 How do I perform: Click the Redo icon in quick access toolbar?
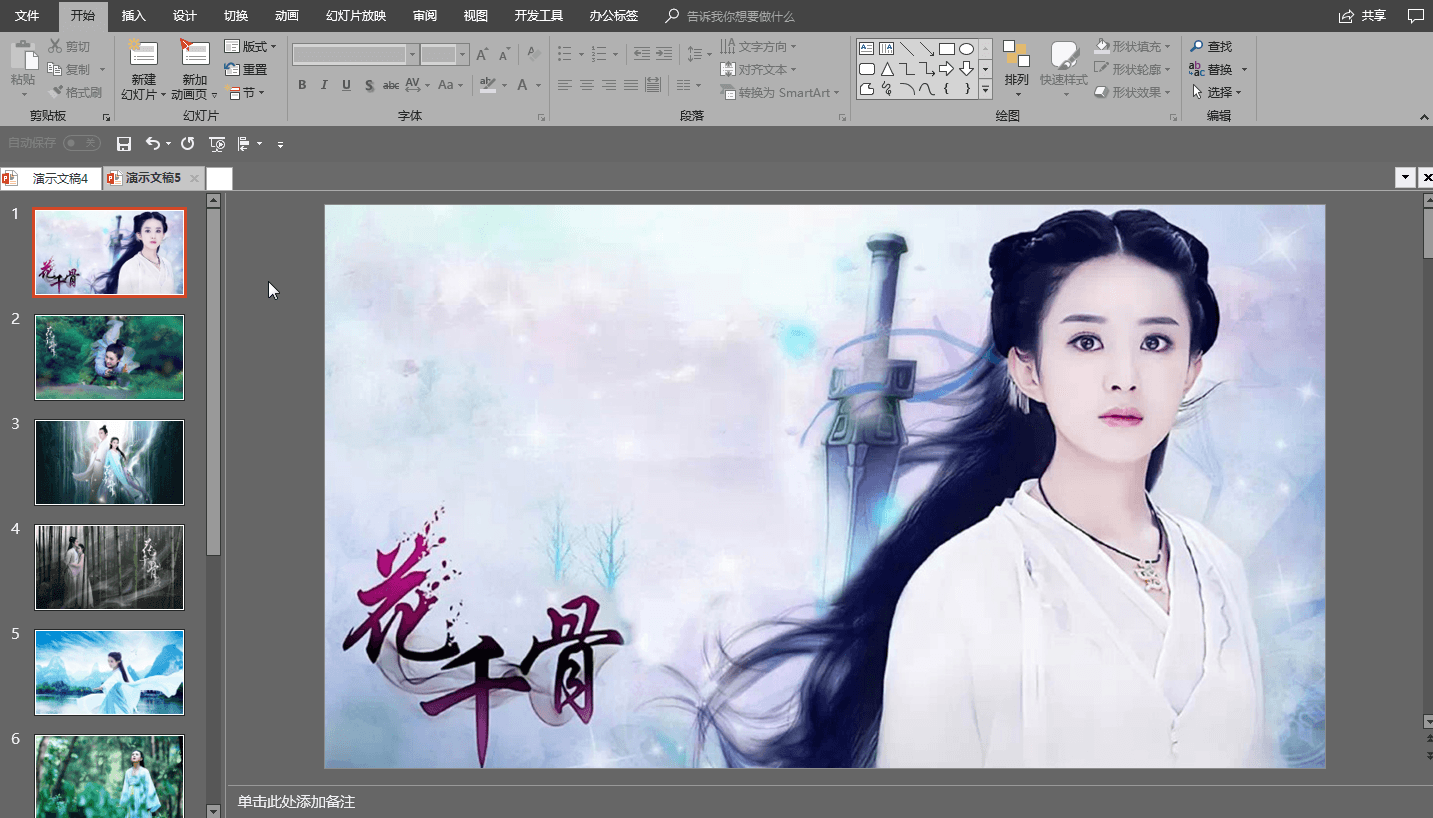click(x=187, y=144)
